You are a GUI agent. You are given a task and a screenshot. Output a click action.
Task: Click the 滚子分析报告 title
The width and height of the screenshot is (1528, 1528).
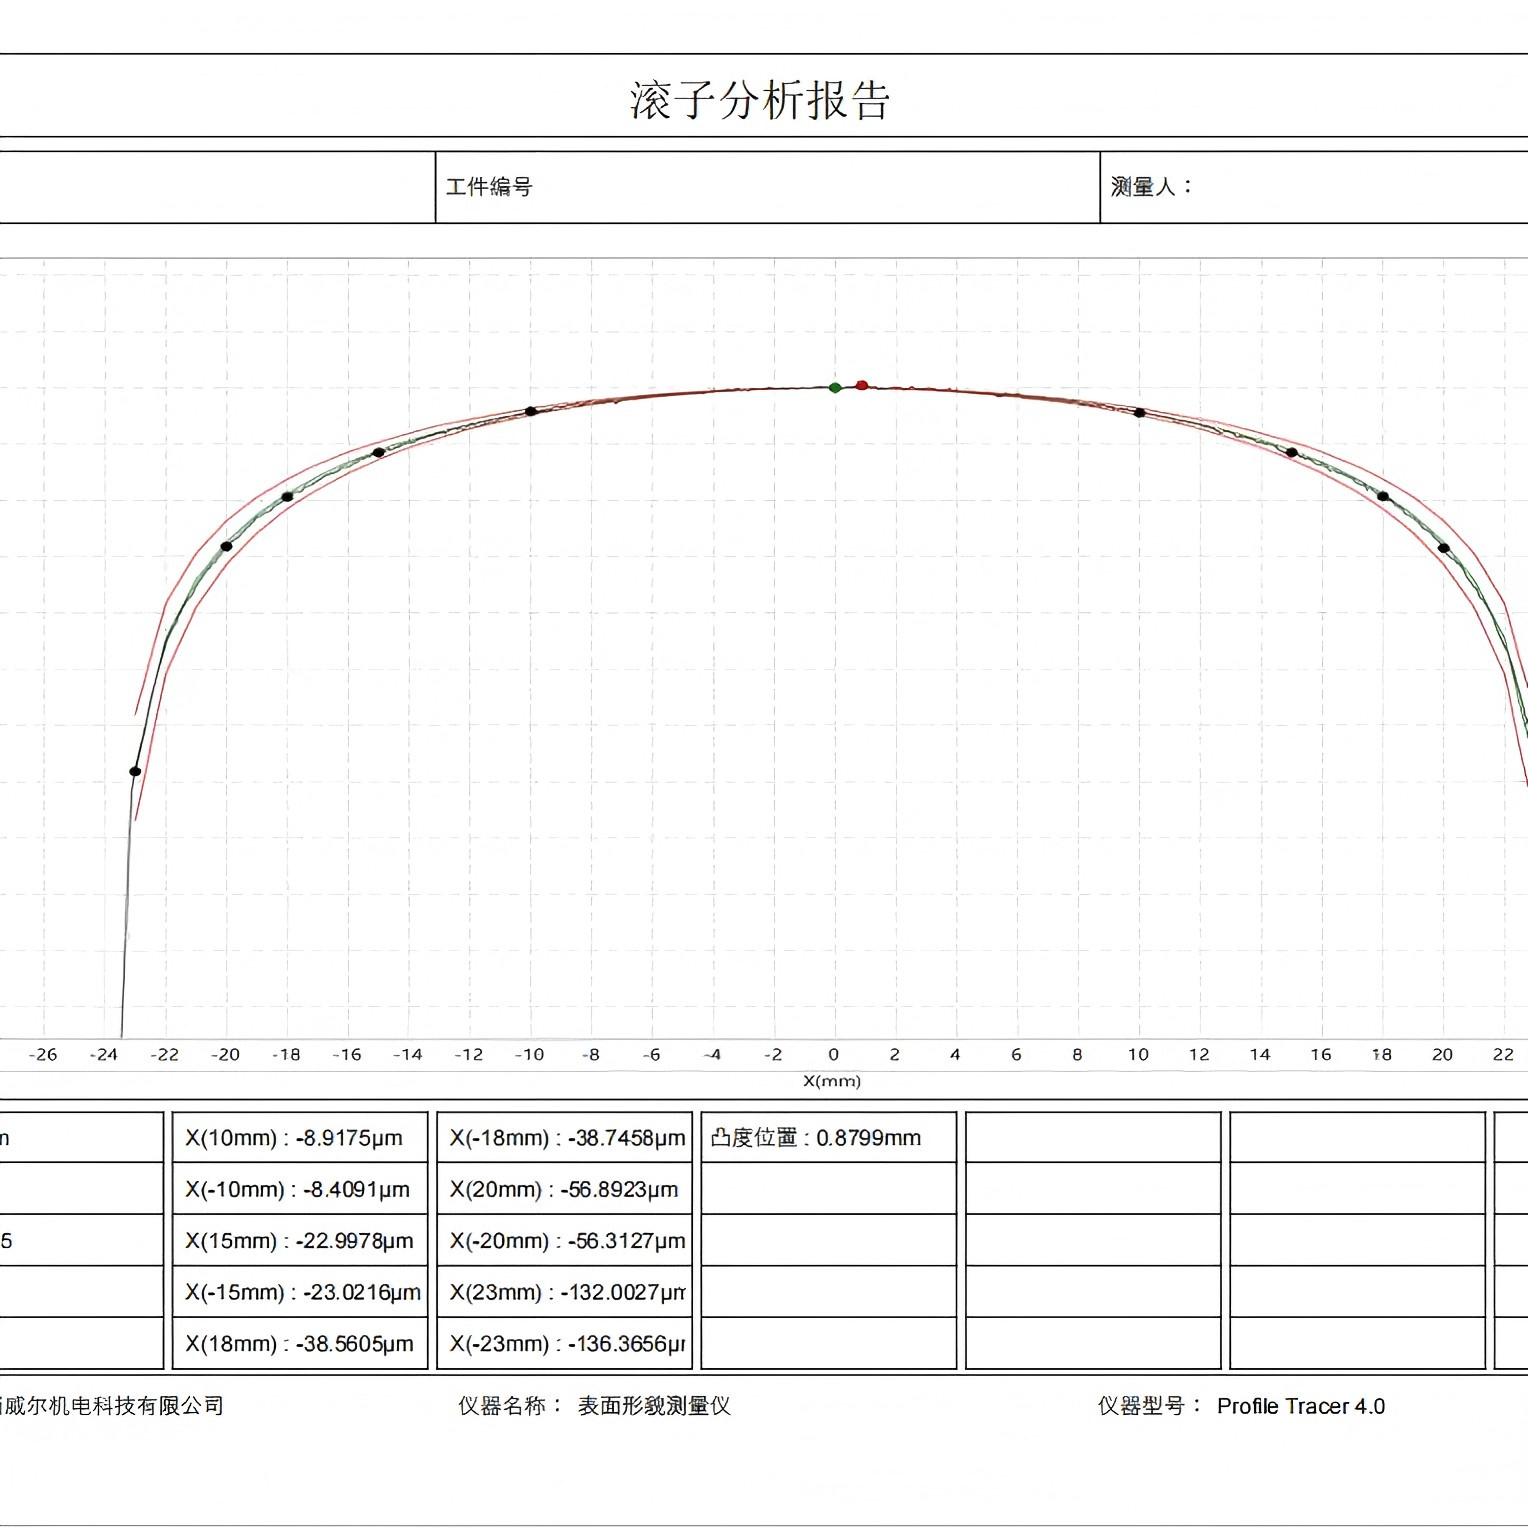[x=760, y=100]
